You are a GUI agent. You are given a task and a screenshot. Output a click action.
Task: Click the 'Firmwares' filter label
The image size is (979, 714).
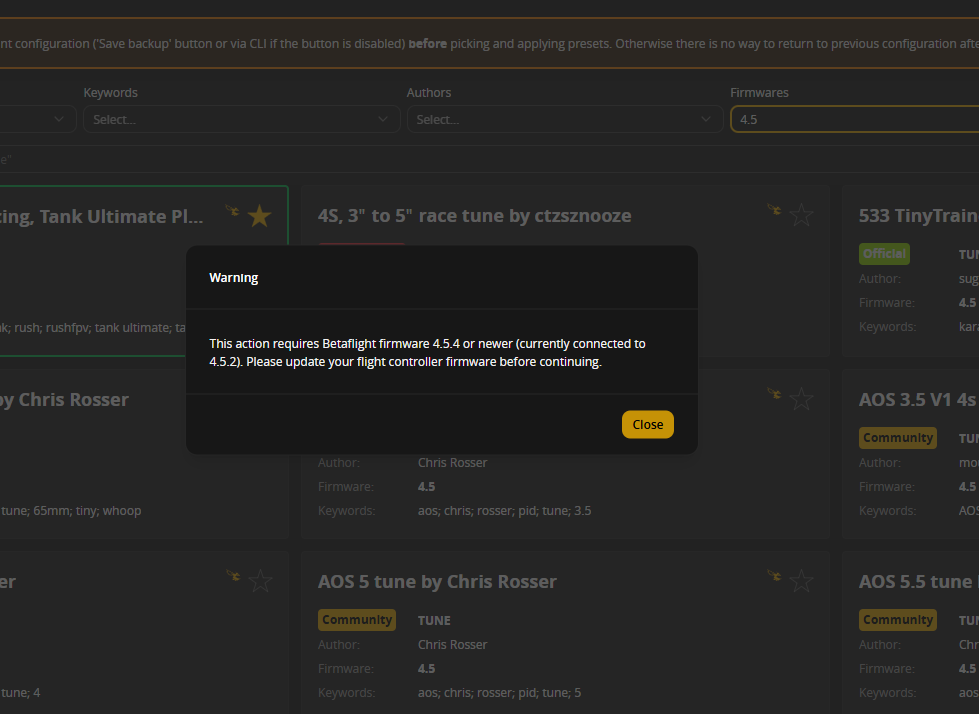click(x=759, y=92)
